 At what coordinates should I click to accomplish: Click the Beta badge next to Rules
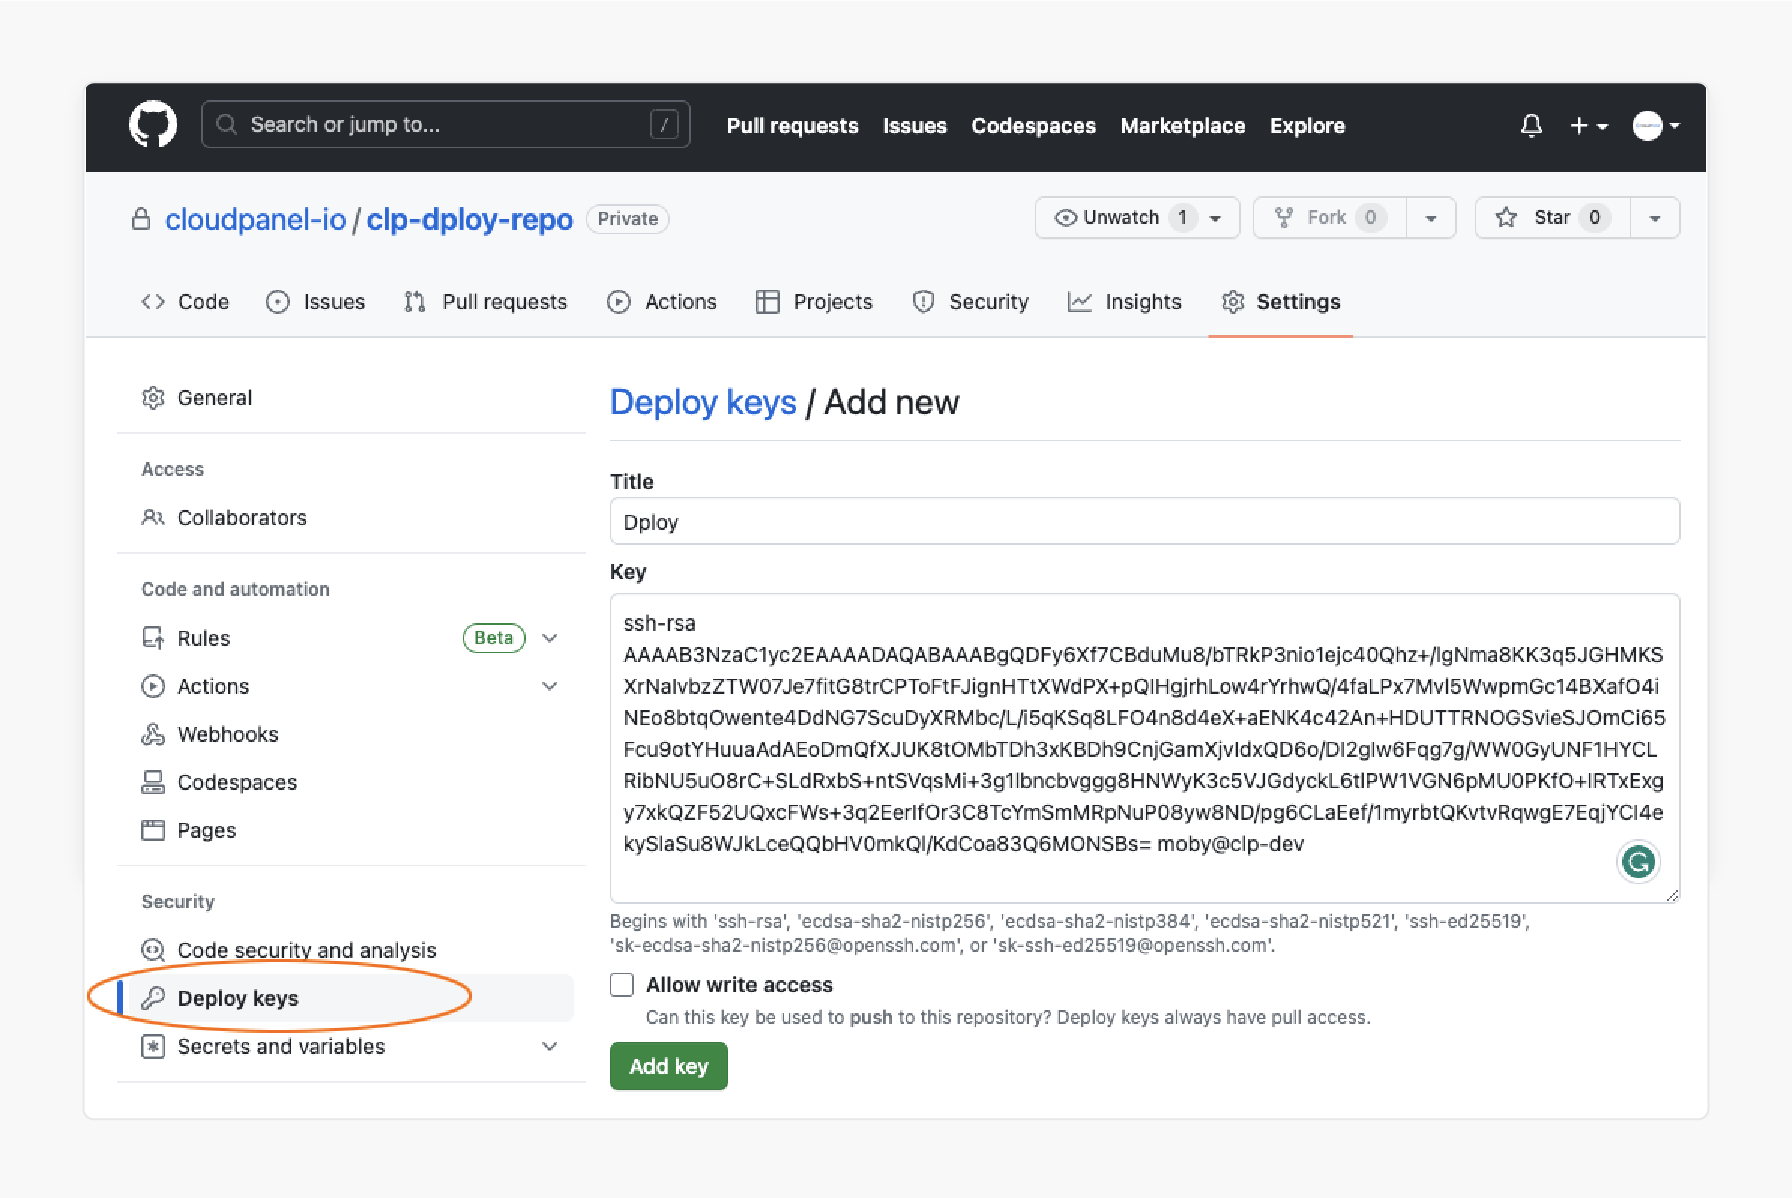494,638
